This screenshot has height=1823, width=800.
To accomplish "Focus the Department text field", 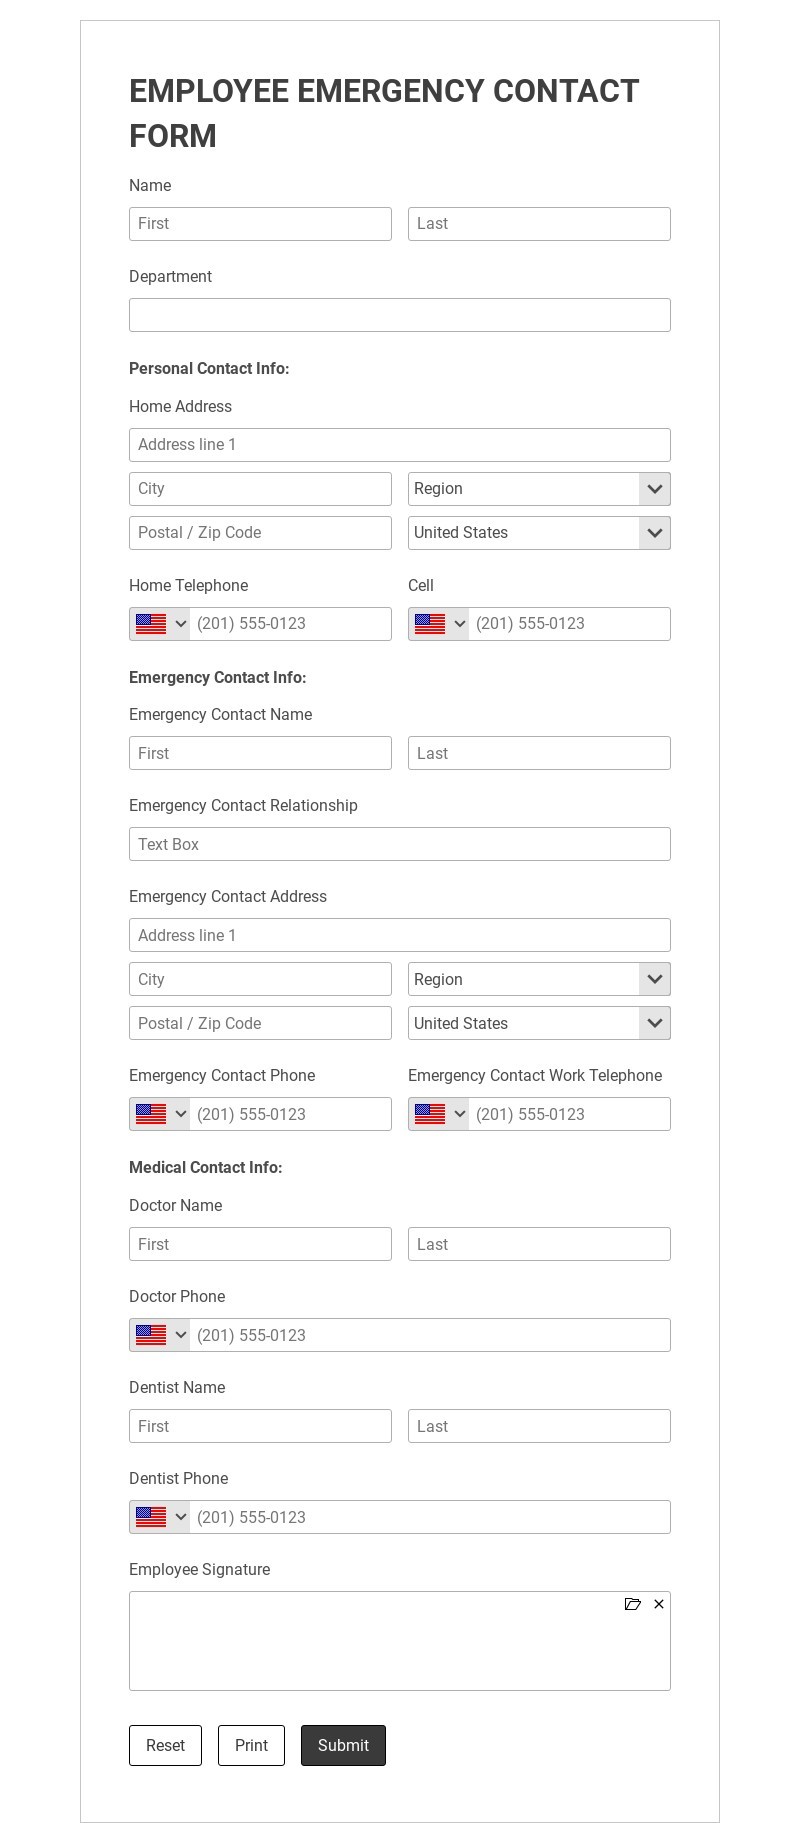I will (400, 315).
